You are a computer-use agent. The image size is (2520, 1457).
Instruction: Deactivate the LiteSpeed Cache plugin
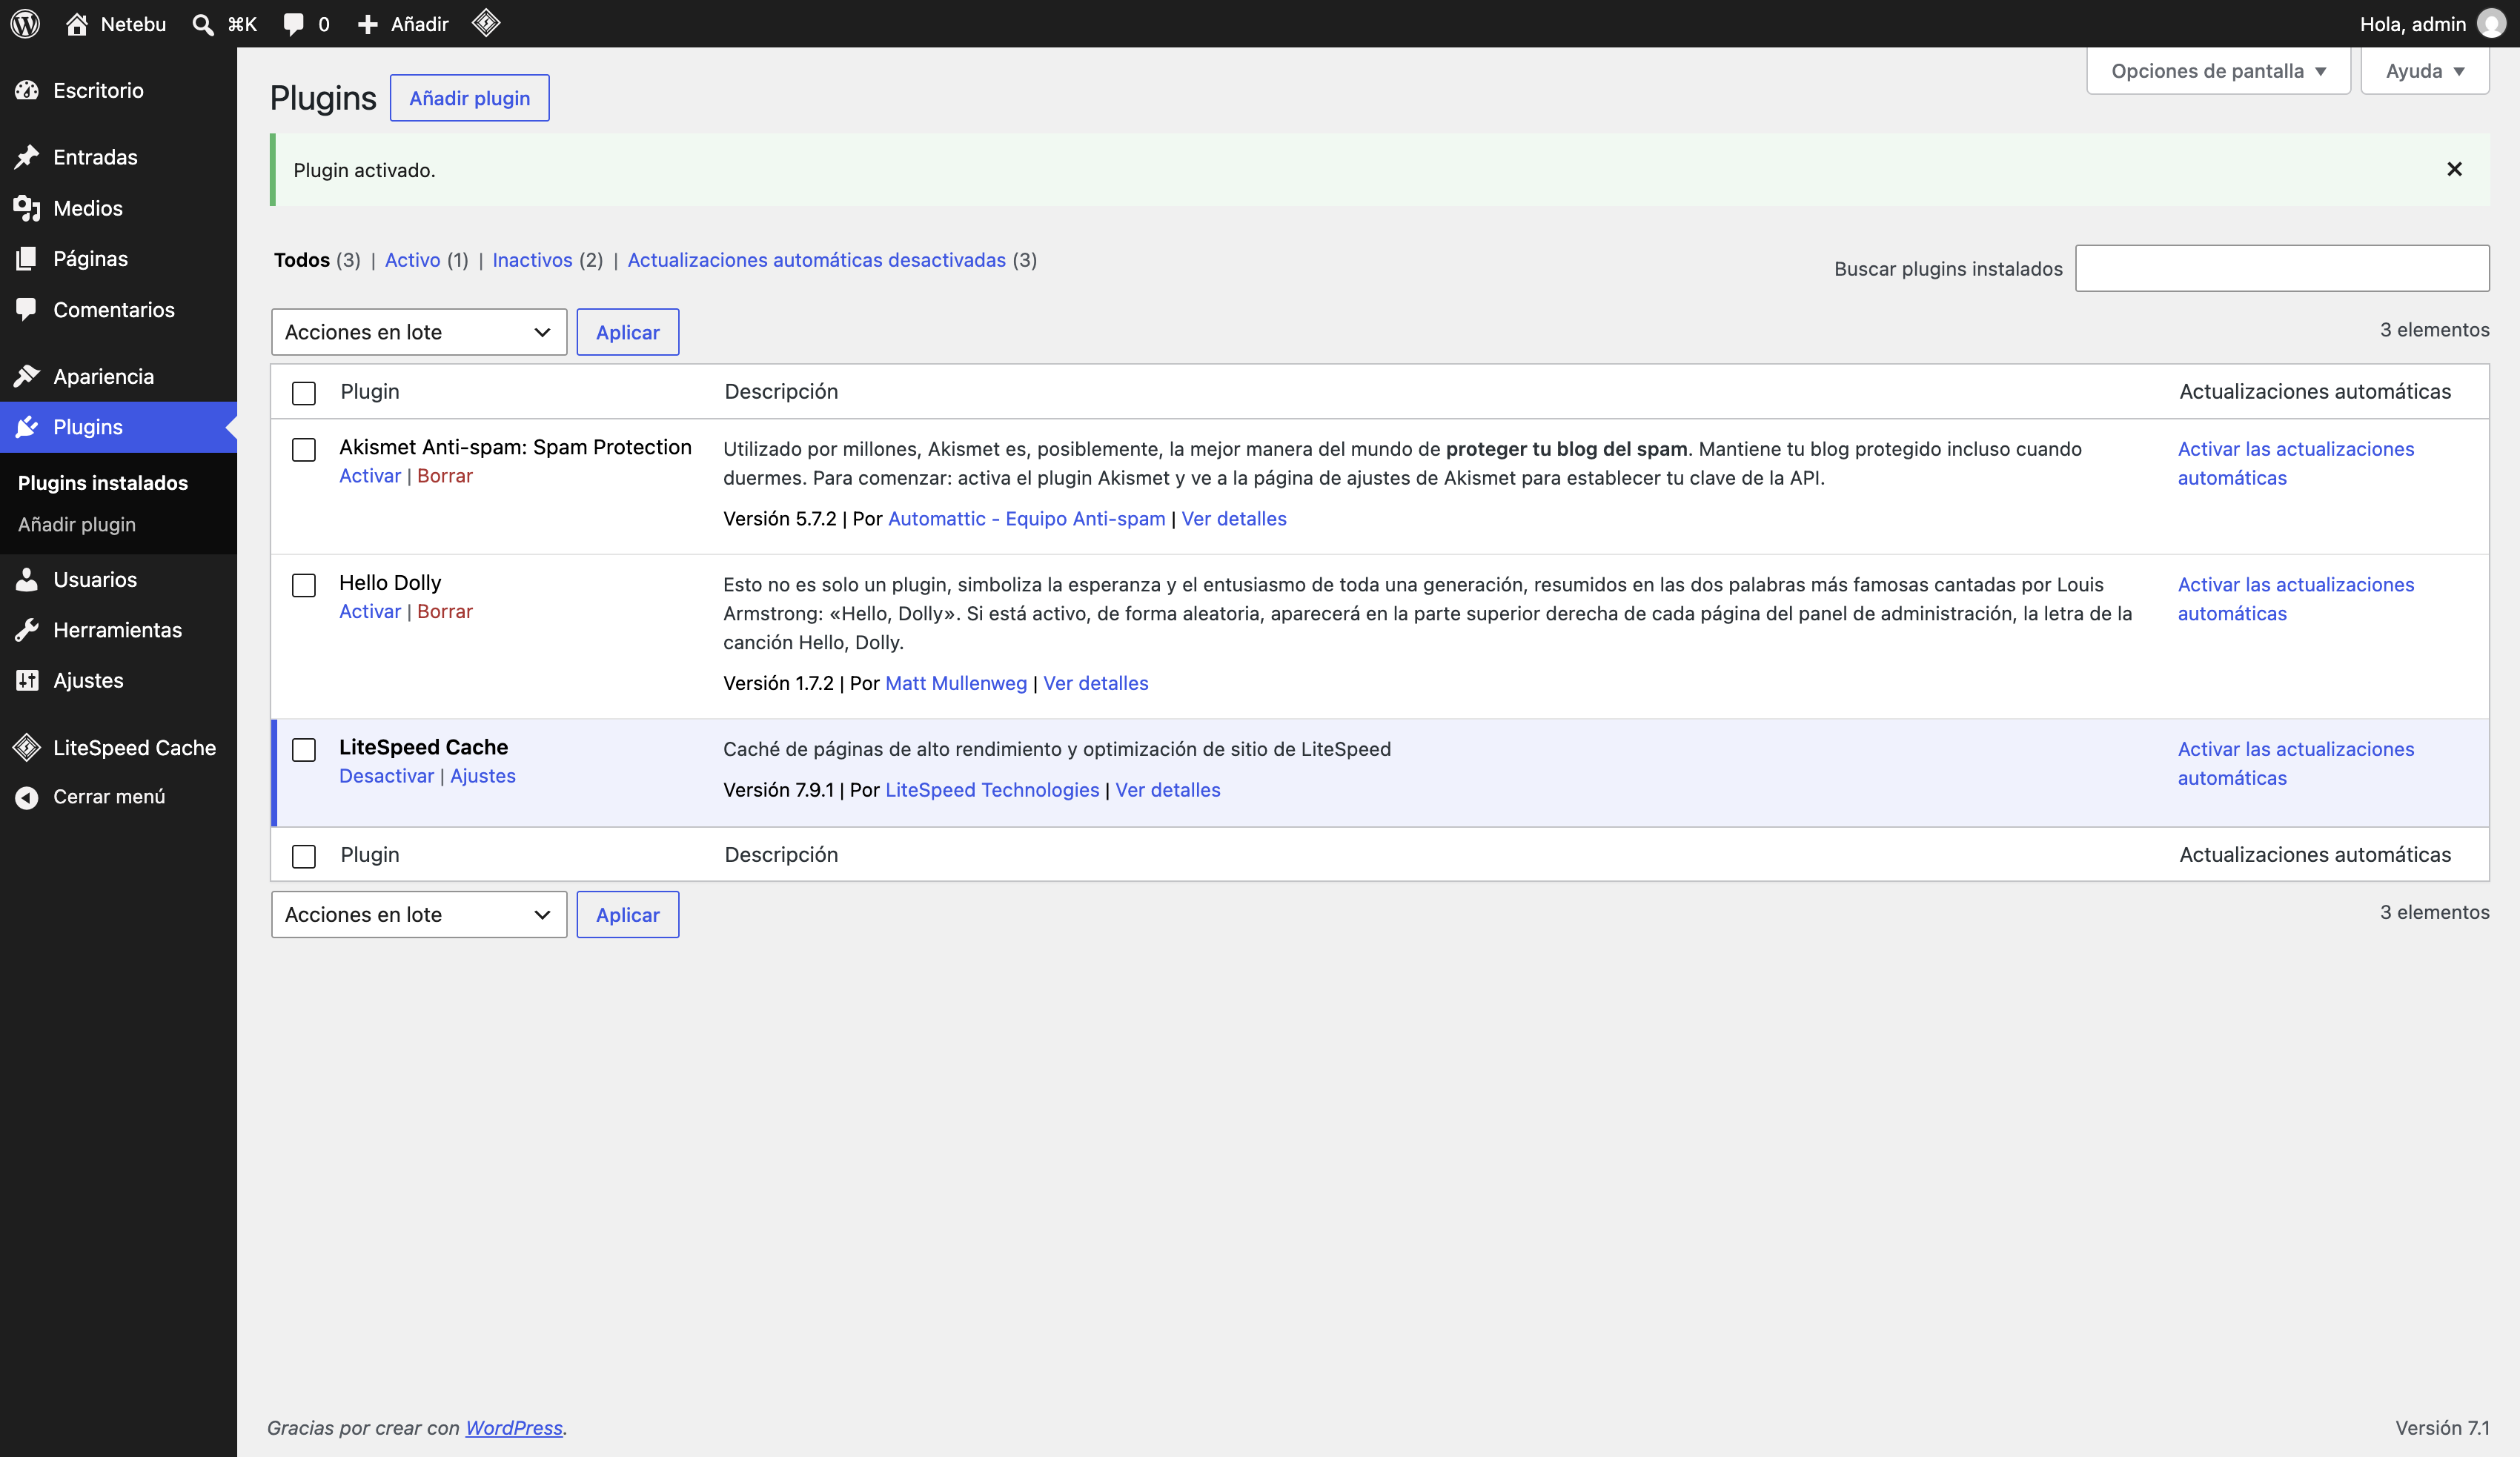387,776
